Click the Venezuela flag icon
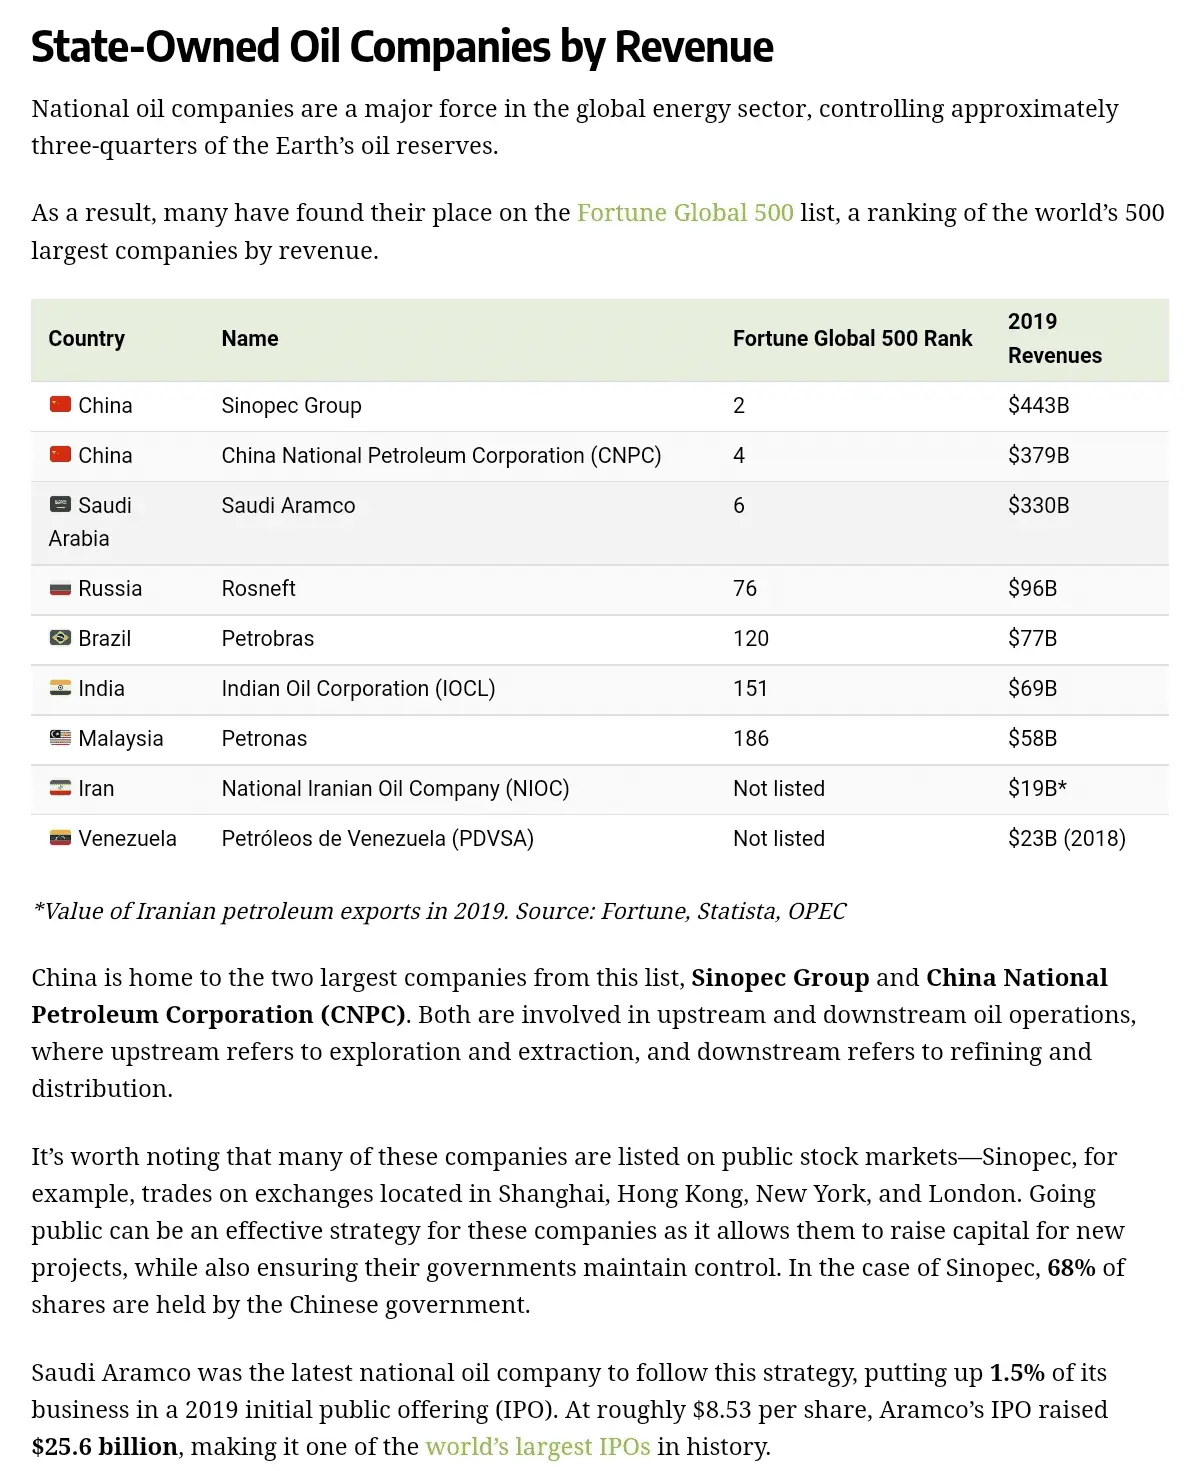Viewport: 1200px width, 1471px height. pos(61,838)
